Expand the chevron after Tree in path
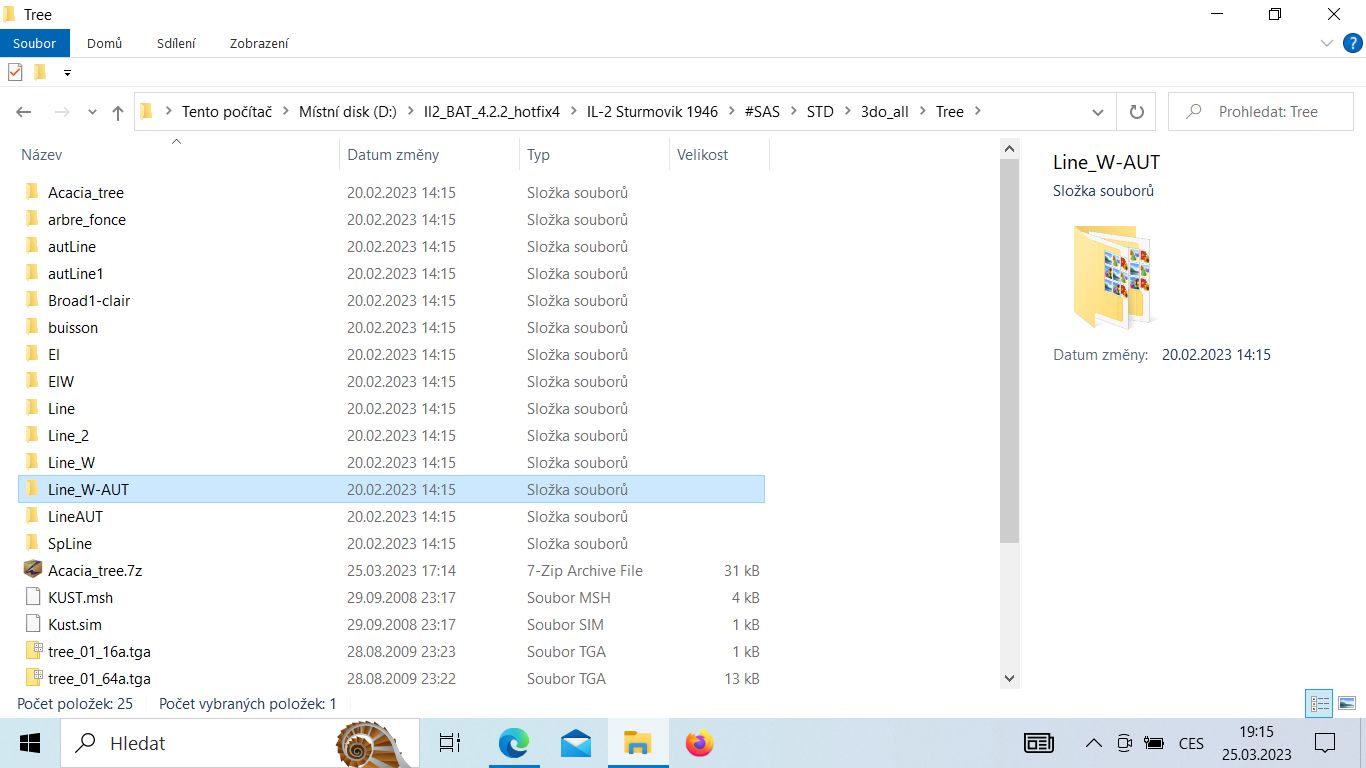 point(977,112)
